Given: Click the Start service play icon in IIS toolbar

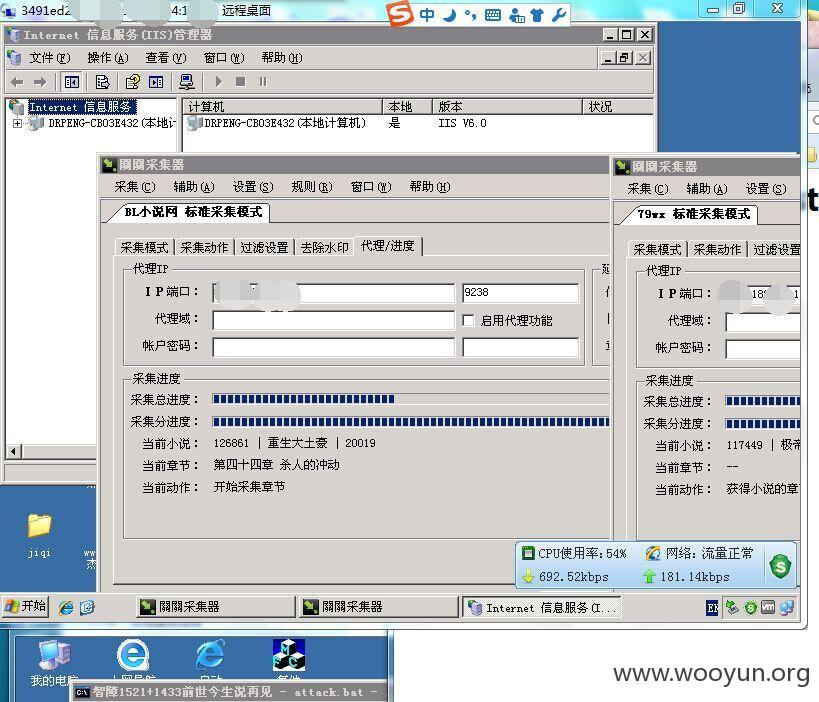Looking at the screenshot, I should click(218, 82).
